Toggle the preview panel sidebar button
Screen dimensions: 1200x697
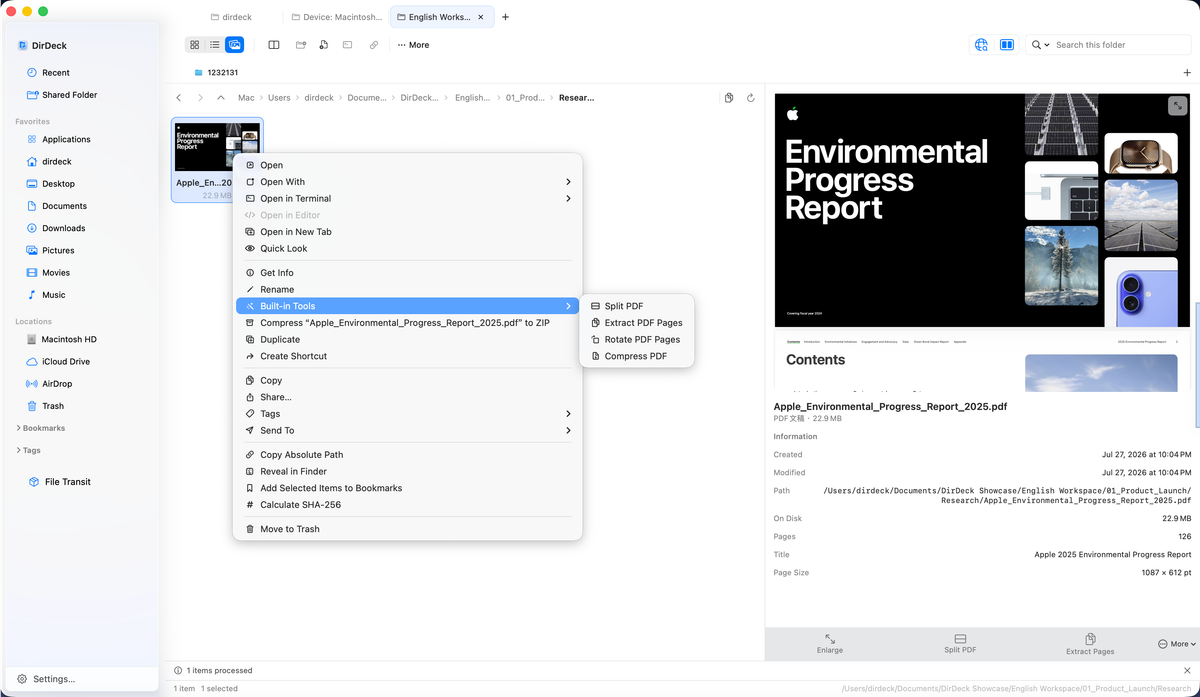tap(1007, 45)
